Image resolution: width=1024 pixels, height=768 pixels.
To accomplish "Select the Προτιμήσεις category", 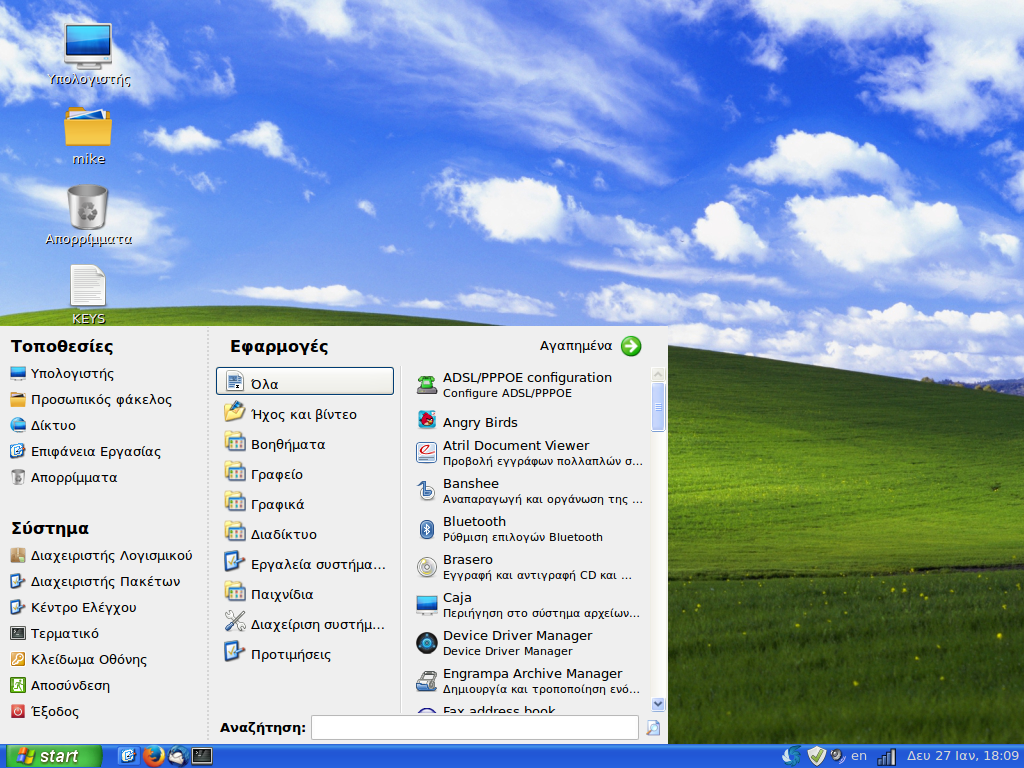I will pos(305,654).
